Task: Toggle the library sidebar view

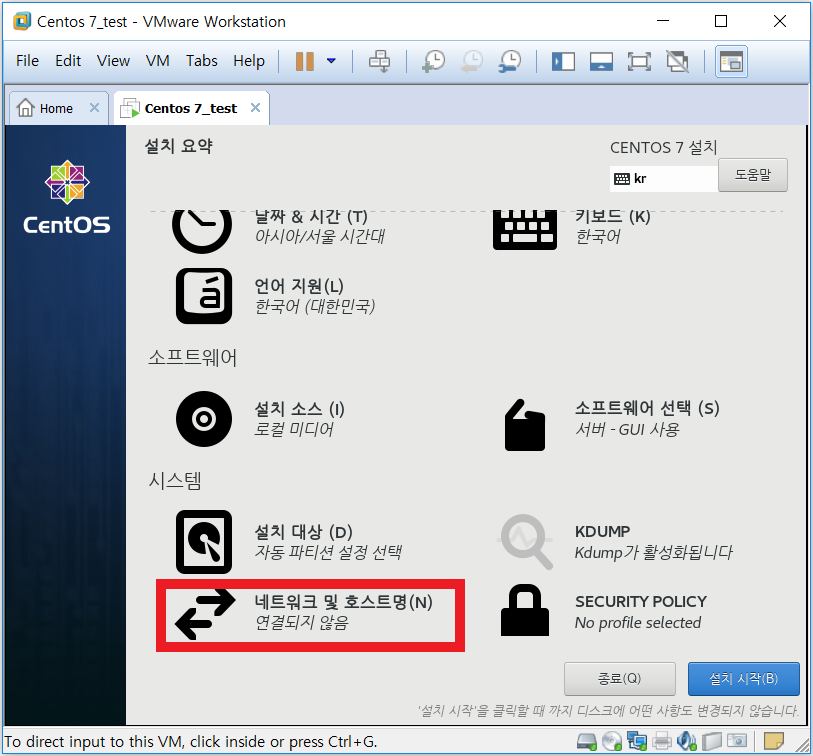Action: (563, 61)
